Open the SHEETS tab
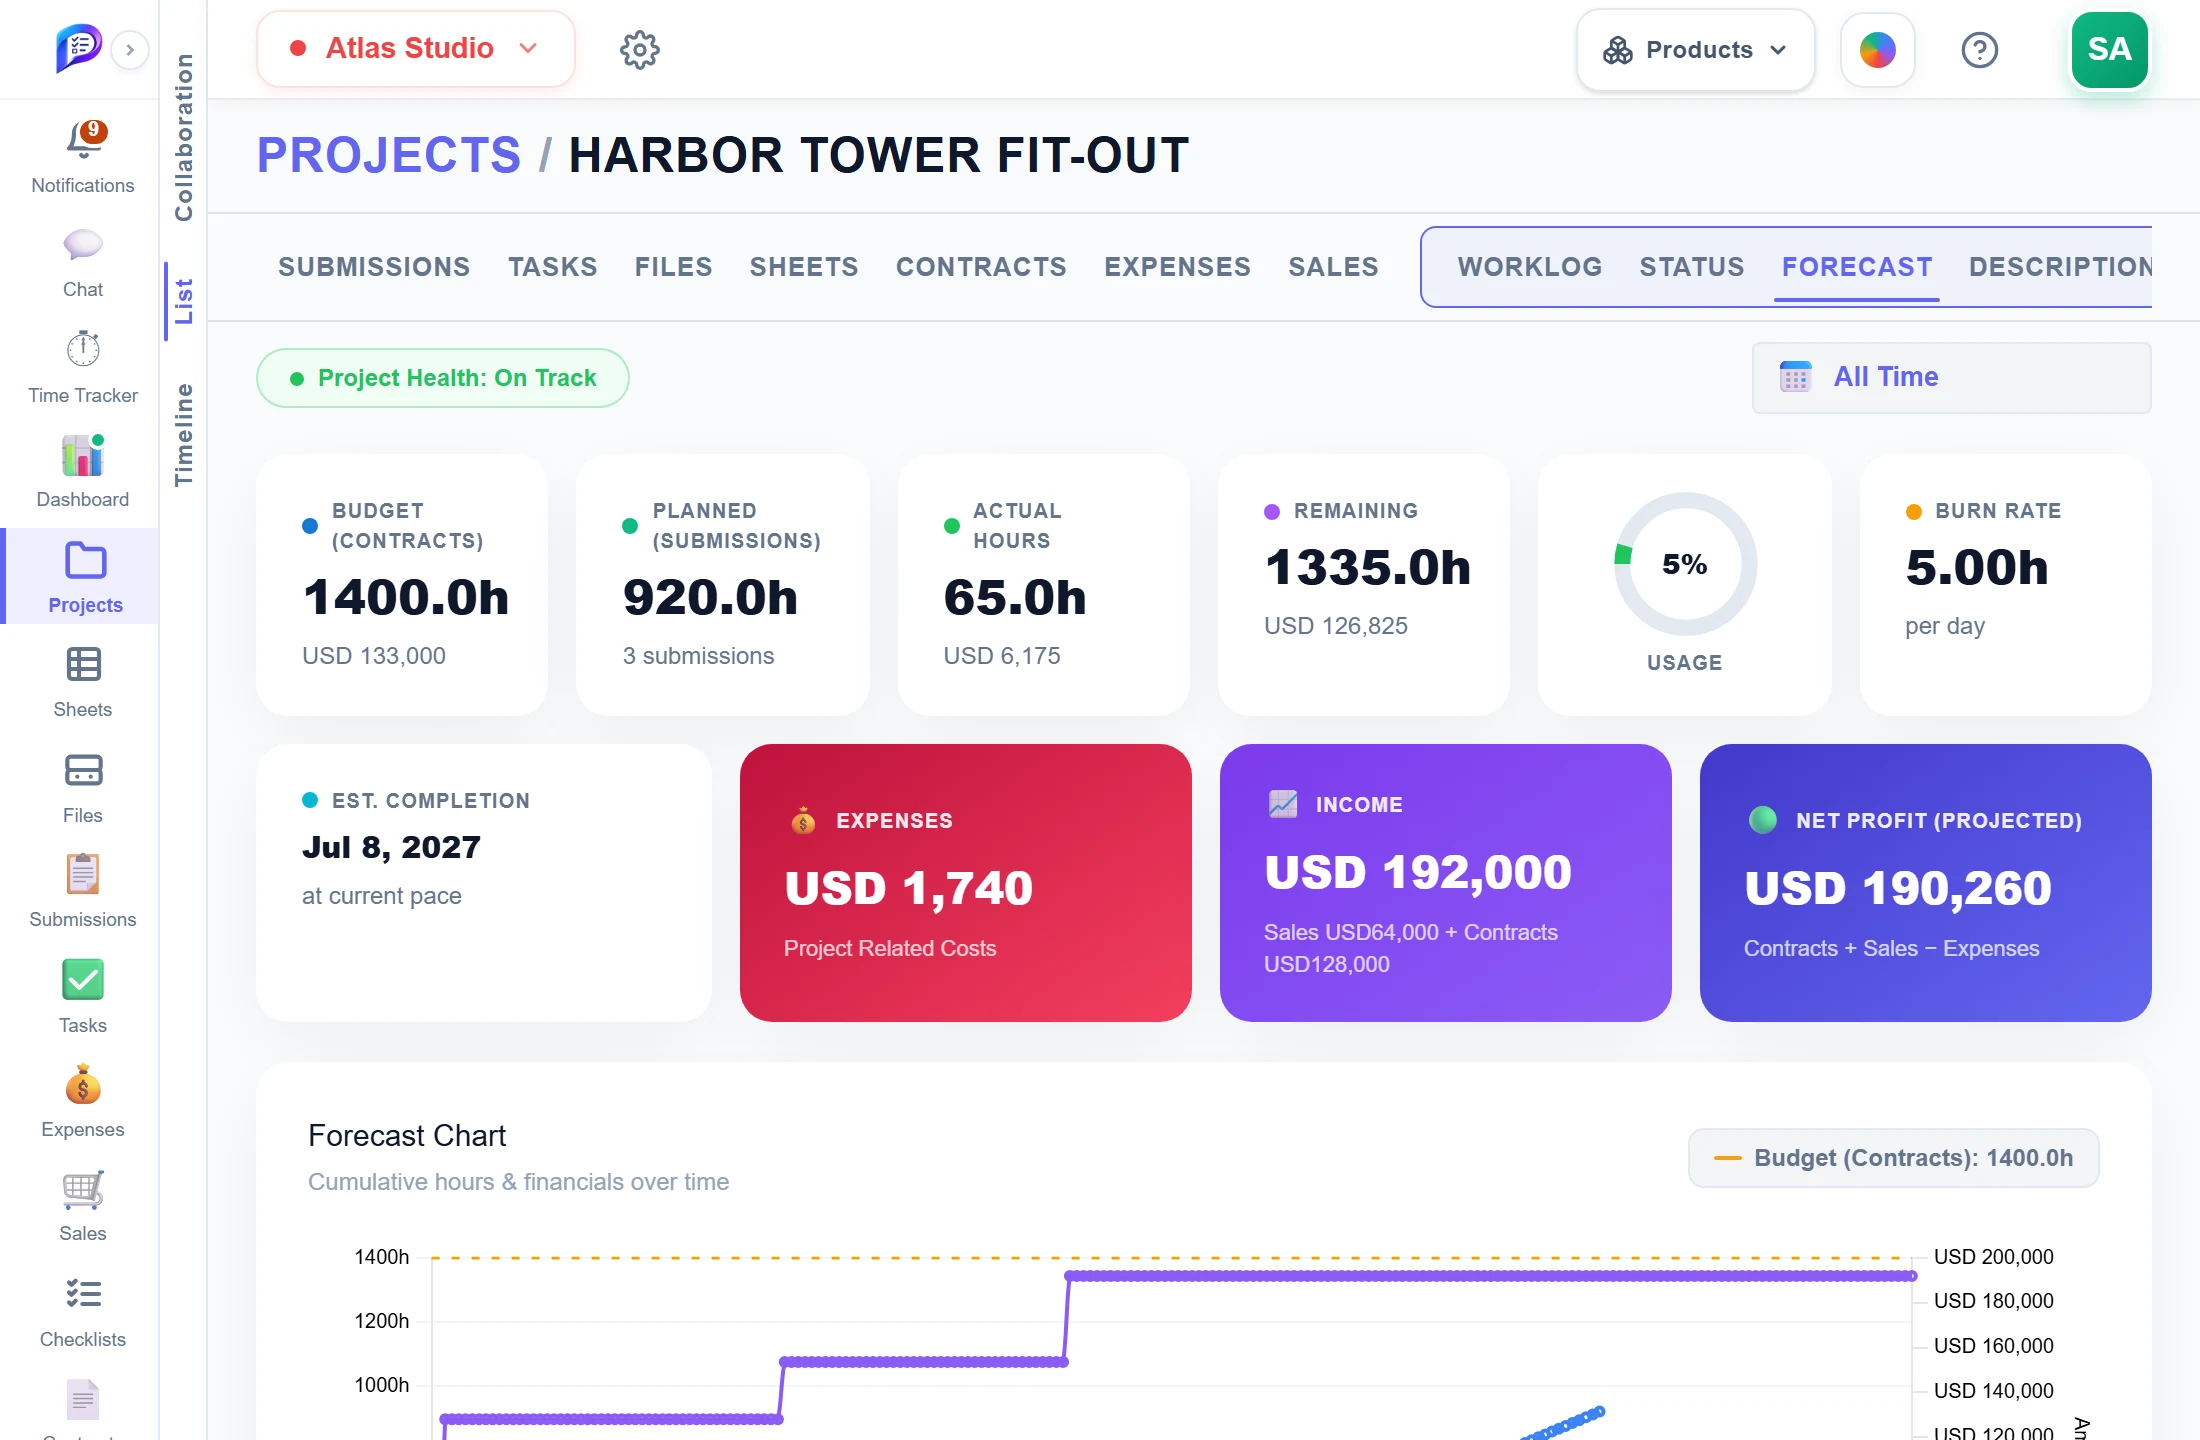 (804, 267)
